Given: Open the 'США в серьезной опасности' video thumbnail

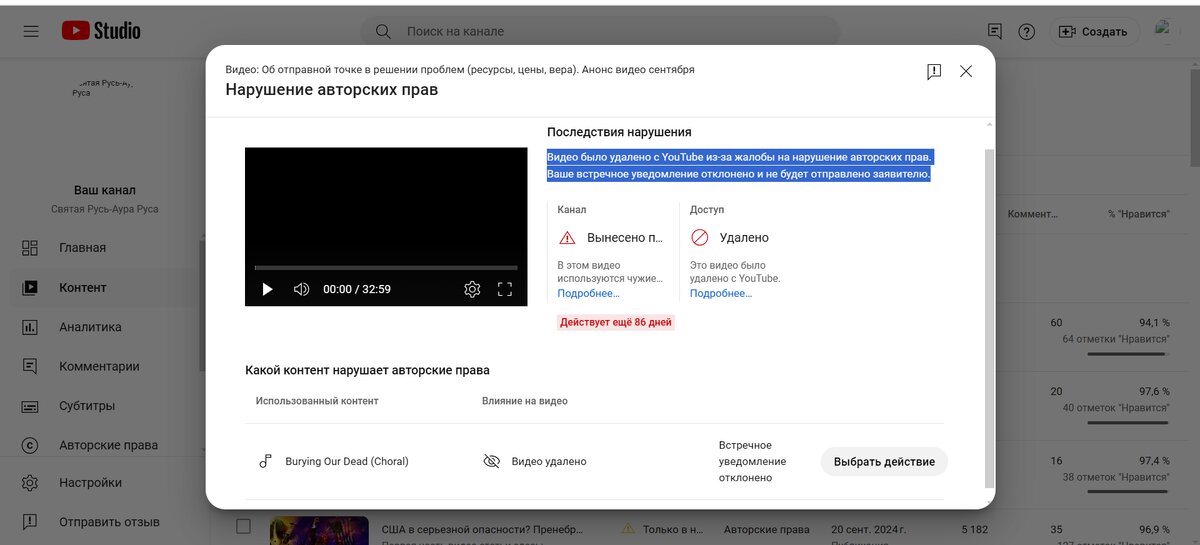Looking at the screenshot, I should 319,530.
